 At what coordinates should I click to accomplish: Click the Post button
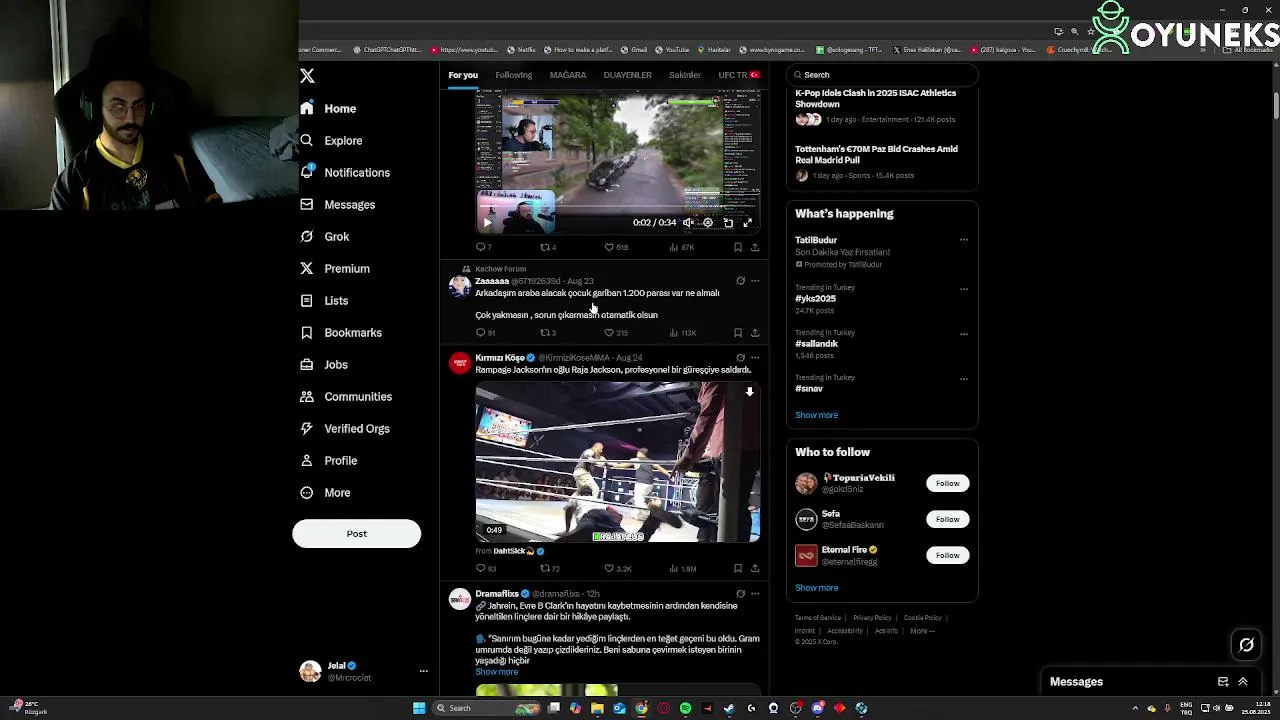pos(356,533)
